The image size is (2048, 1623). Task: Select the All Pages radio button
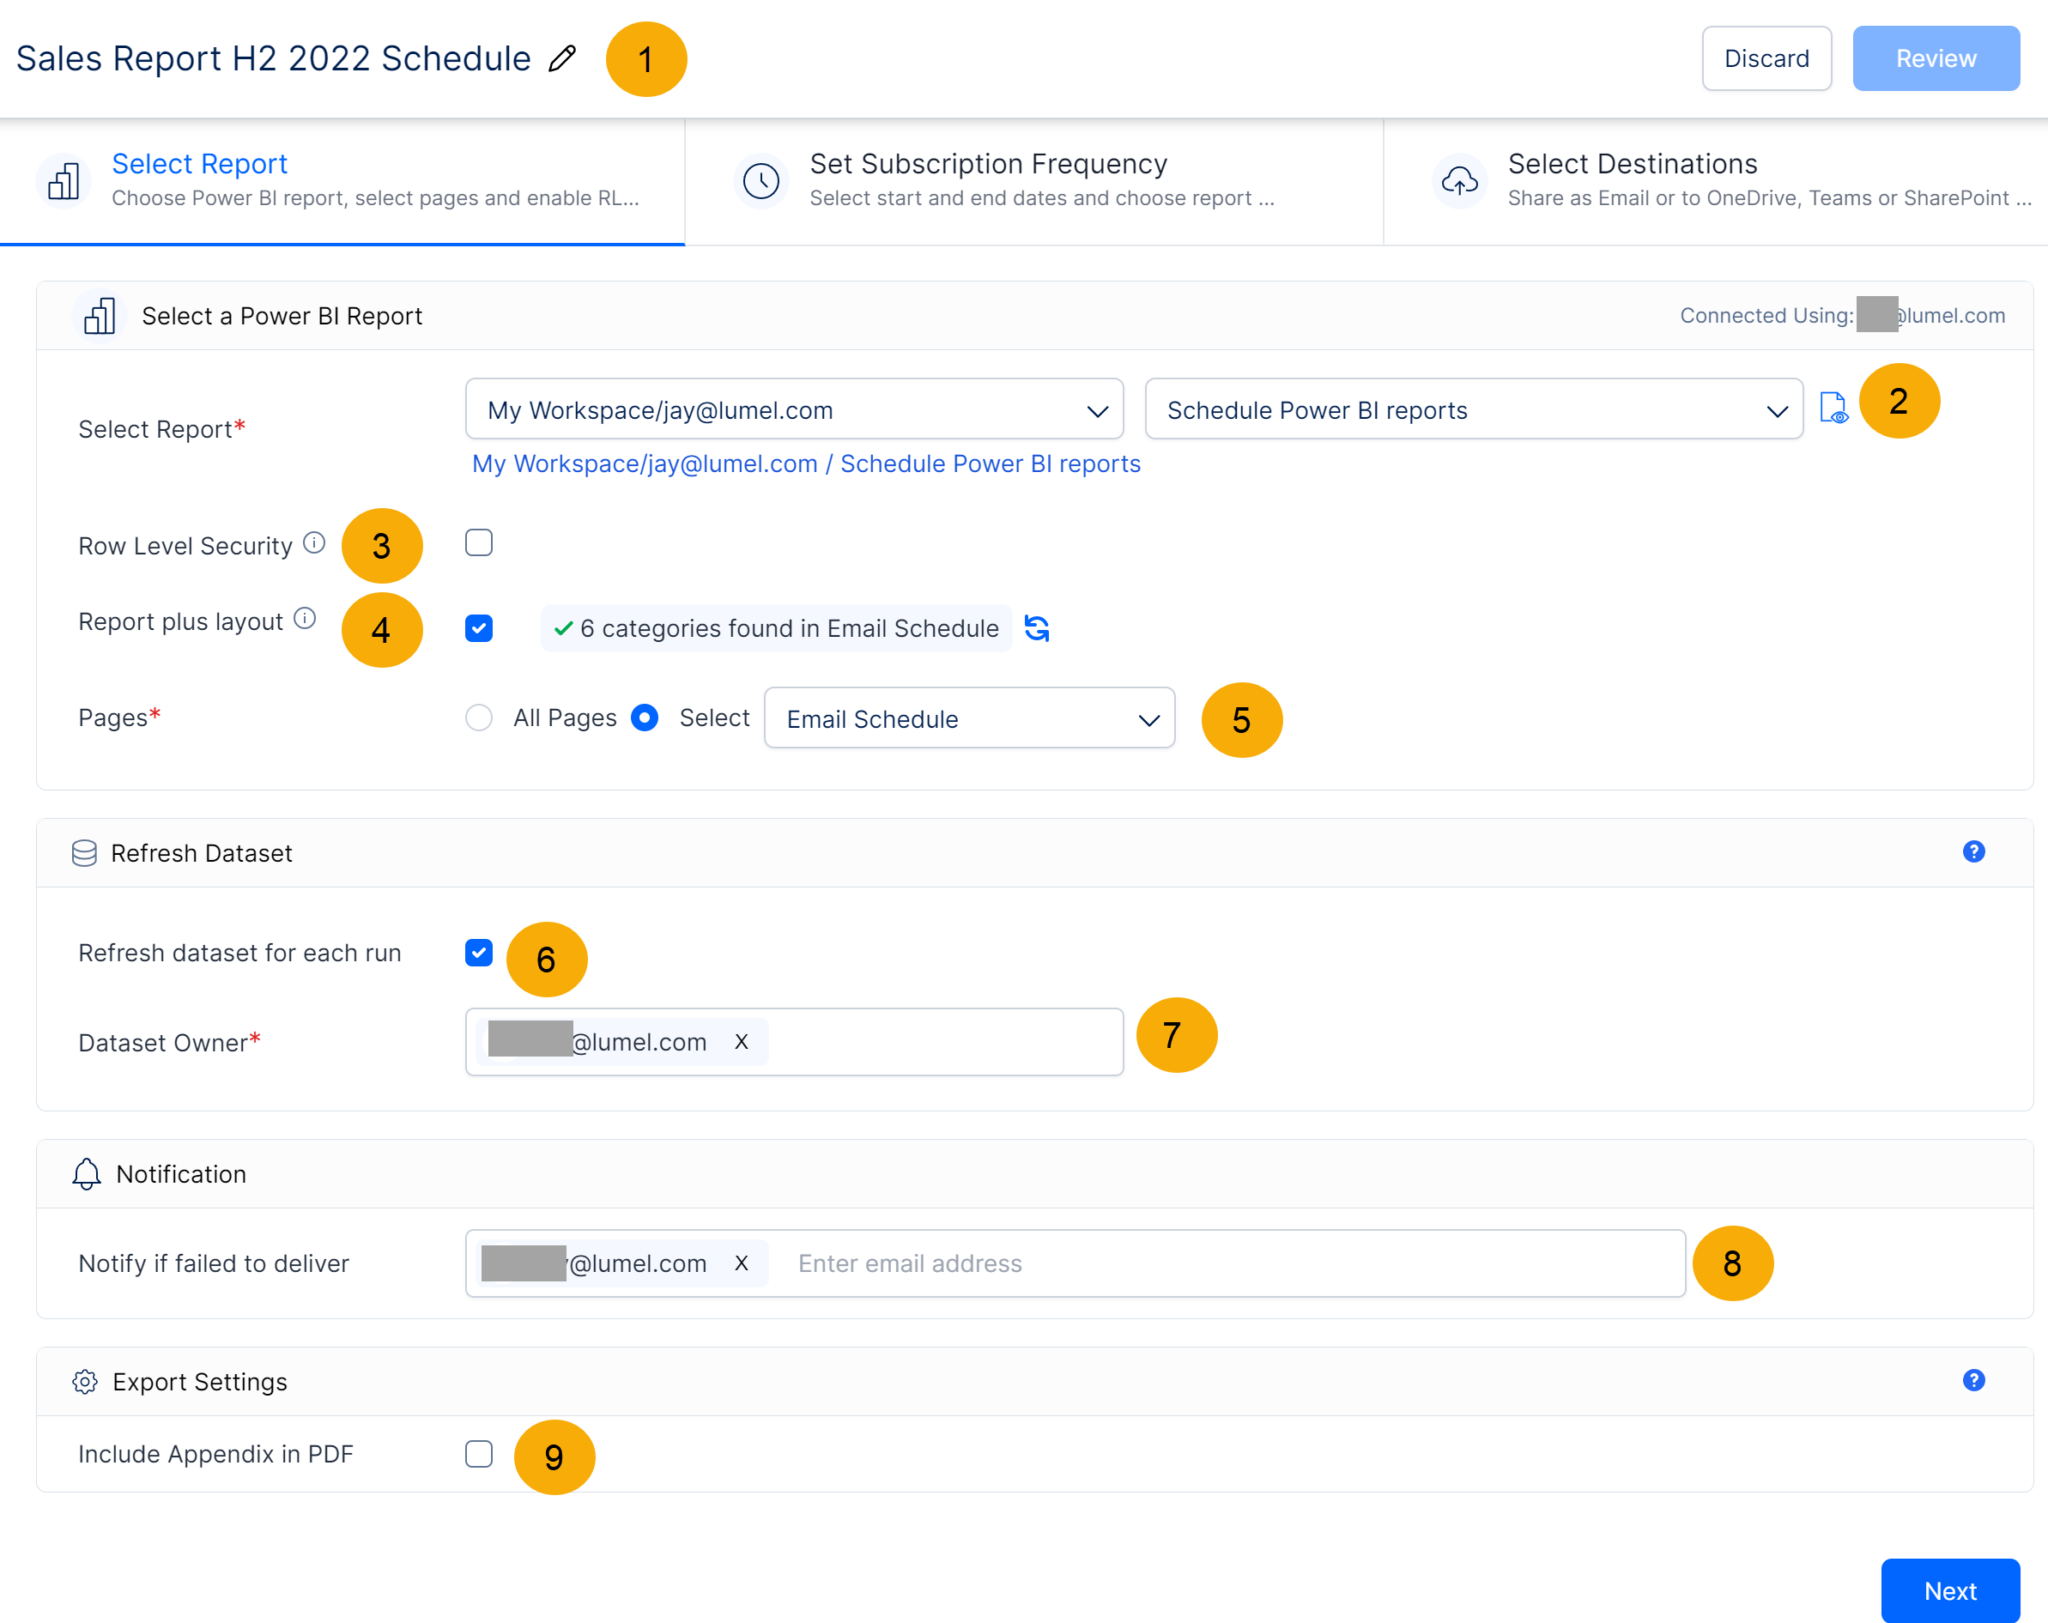pyautogui.click(x=480, y=717)
